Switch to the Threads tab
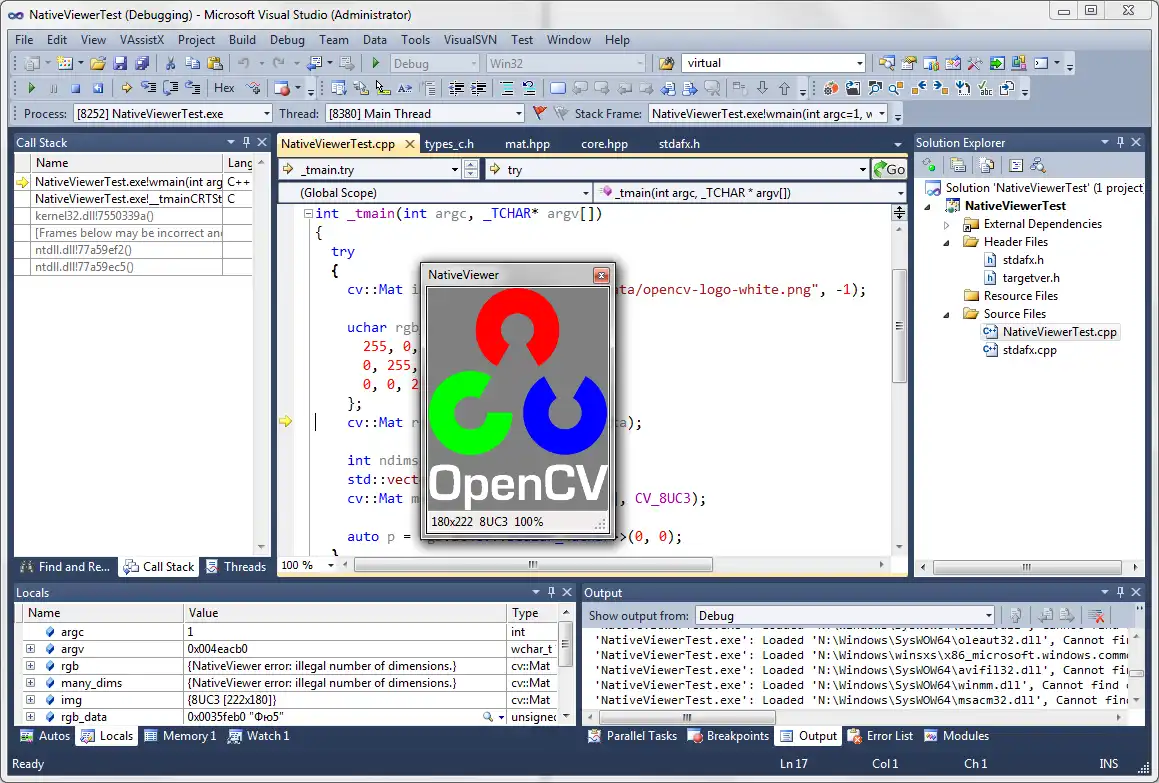 click(237, 566)
